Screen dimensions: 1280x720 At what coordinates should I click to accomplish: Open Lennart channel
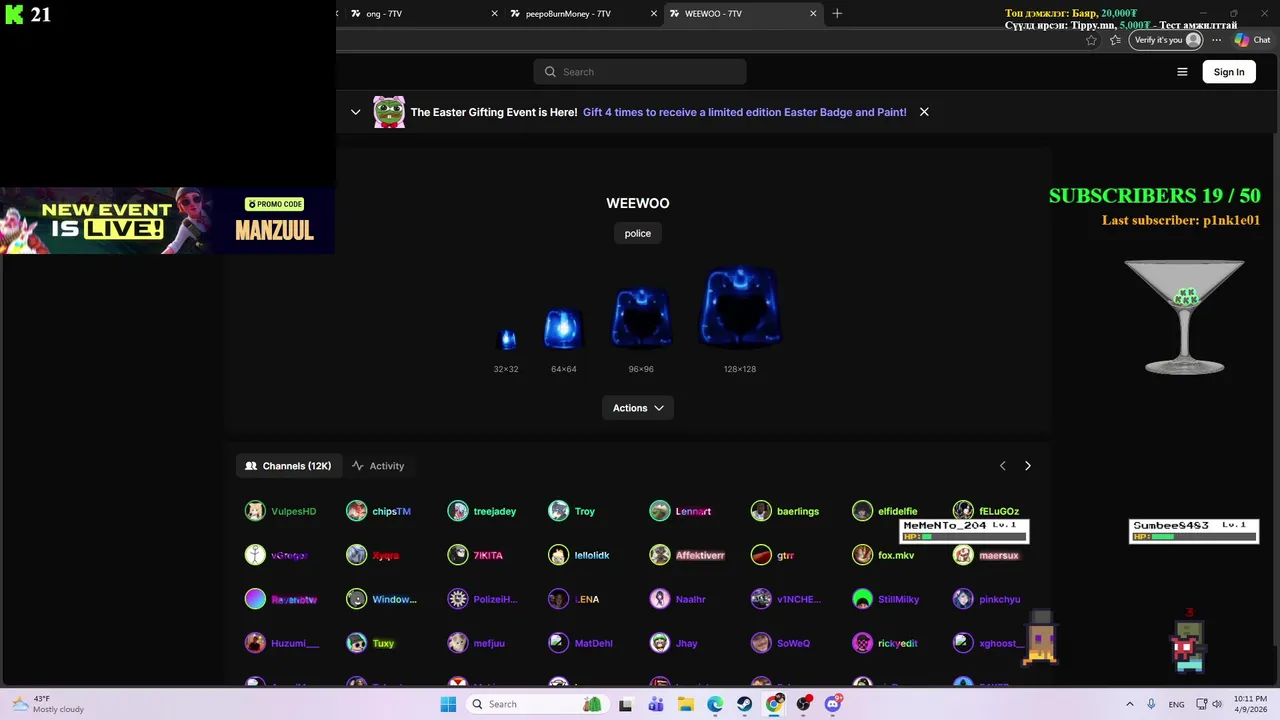point(681,511)
